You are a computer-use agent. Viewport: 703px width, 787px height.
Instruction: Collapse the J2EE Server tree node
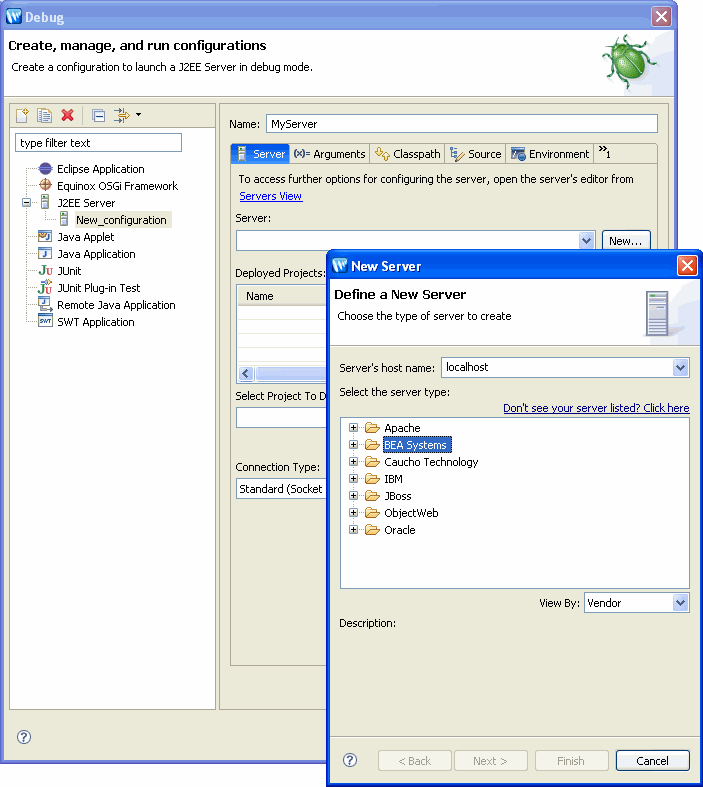27,203
